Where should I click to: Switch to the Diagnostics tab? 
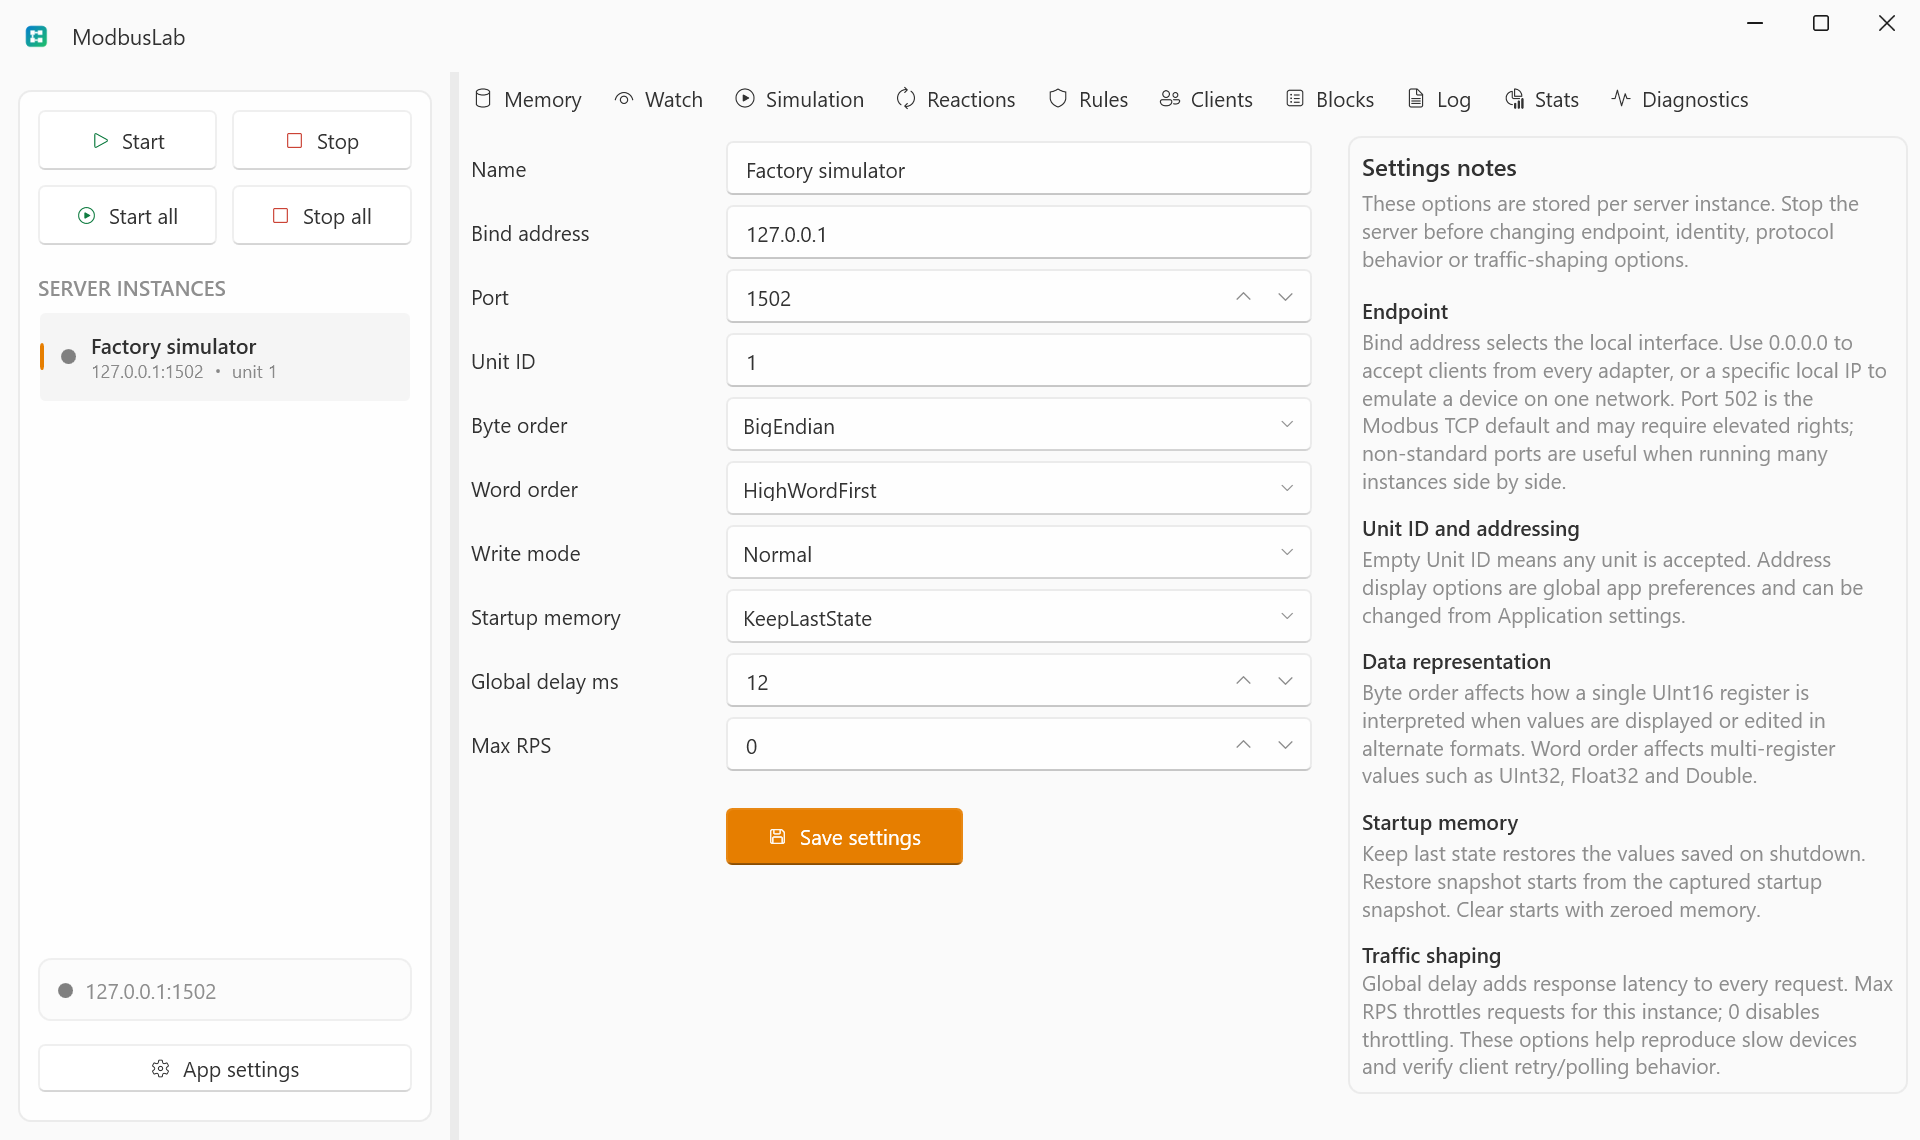(x=1680, y=99)
